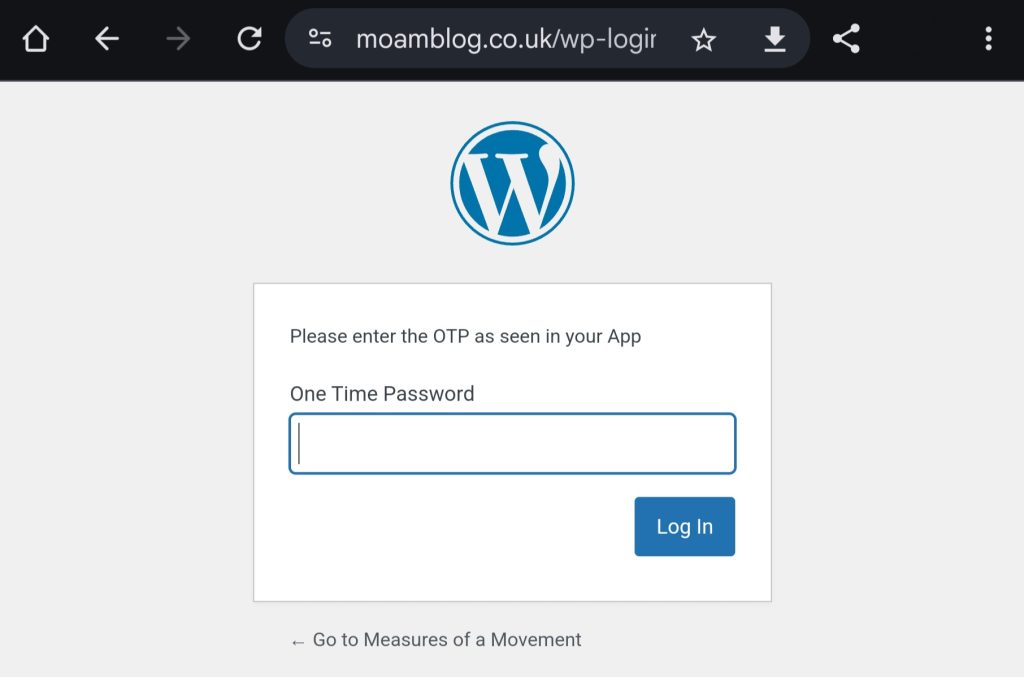Focus the One Time Password input field

pos(512,444)
